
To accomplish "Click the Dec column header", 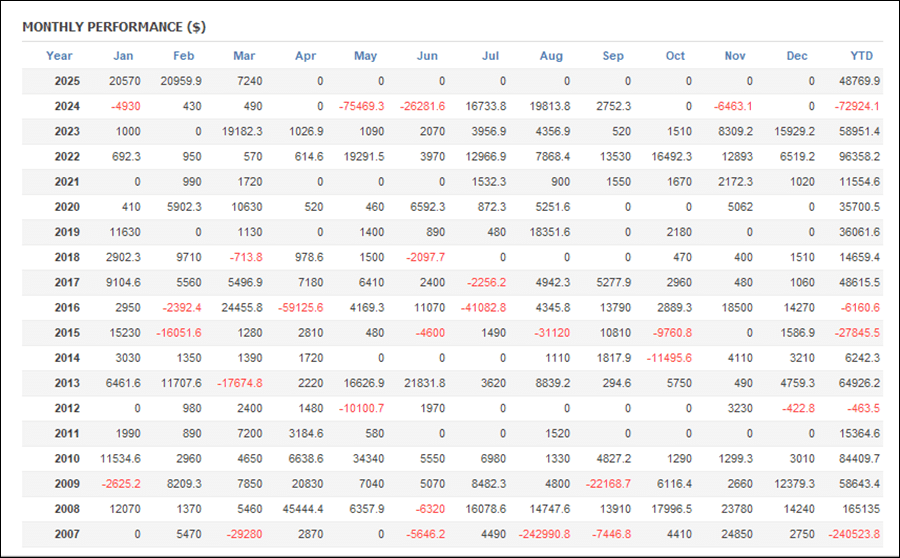I will tap(797, 56).
